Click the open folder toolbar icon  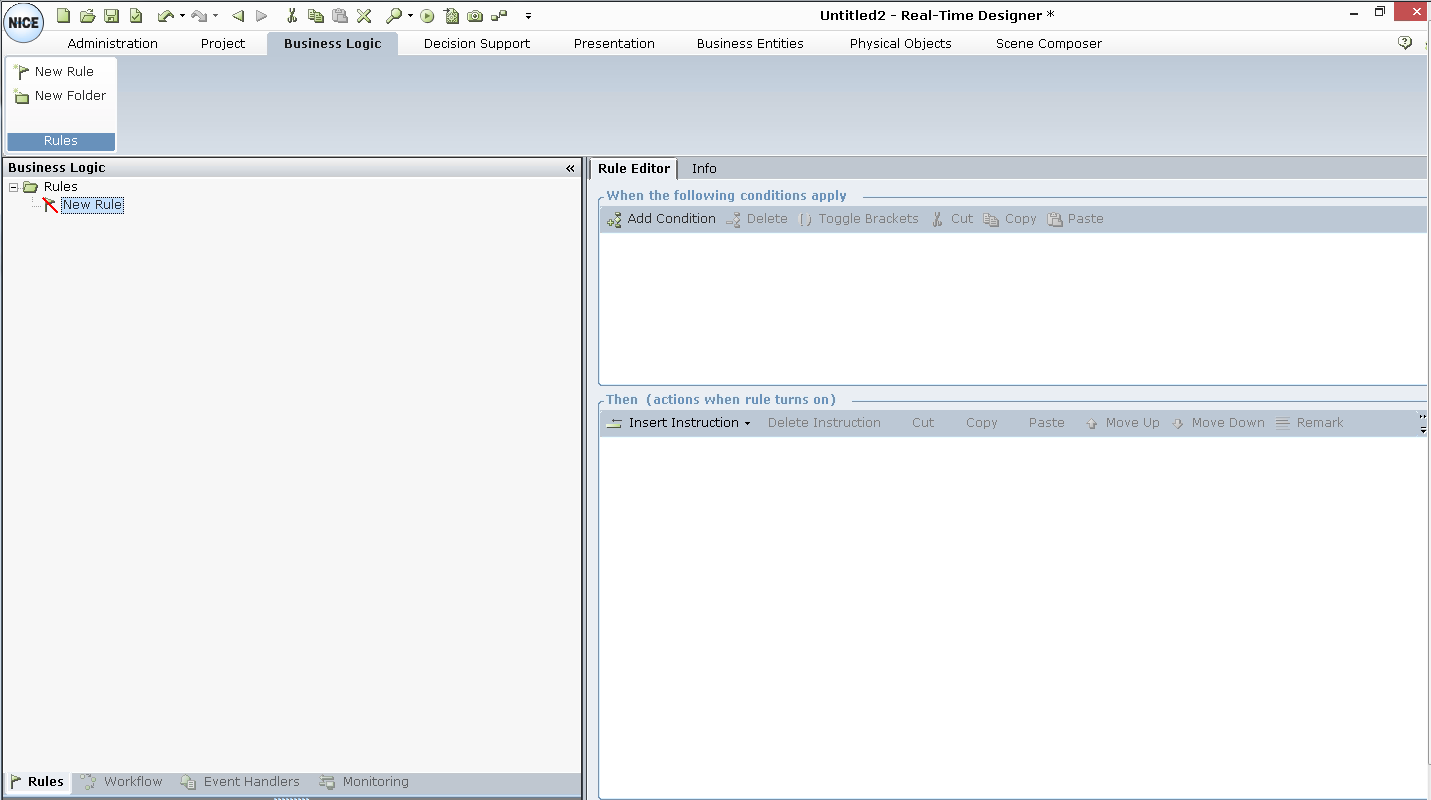click(87, 16)
